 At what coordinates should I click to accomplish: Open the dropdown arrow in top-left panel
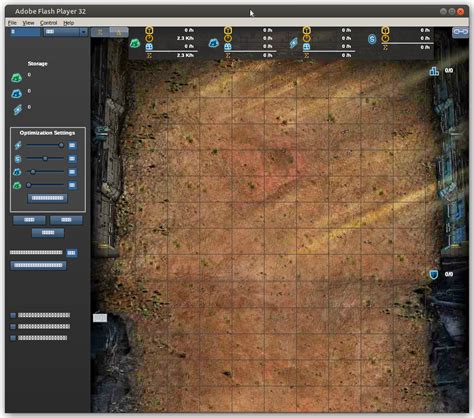83,32
